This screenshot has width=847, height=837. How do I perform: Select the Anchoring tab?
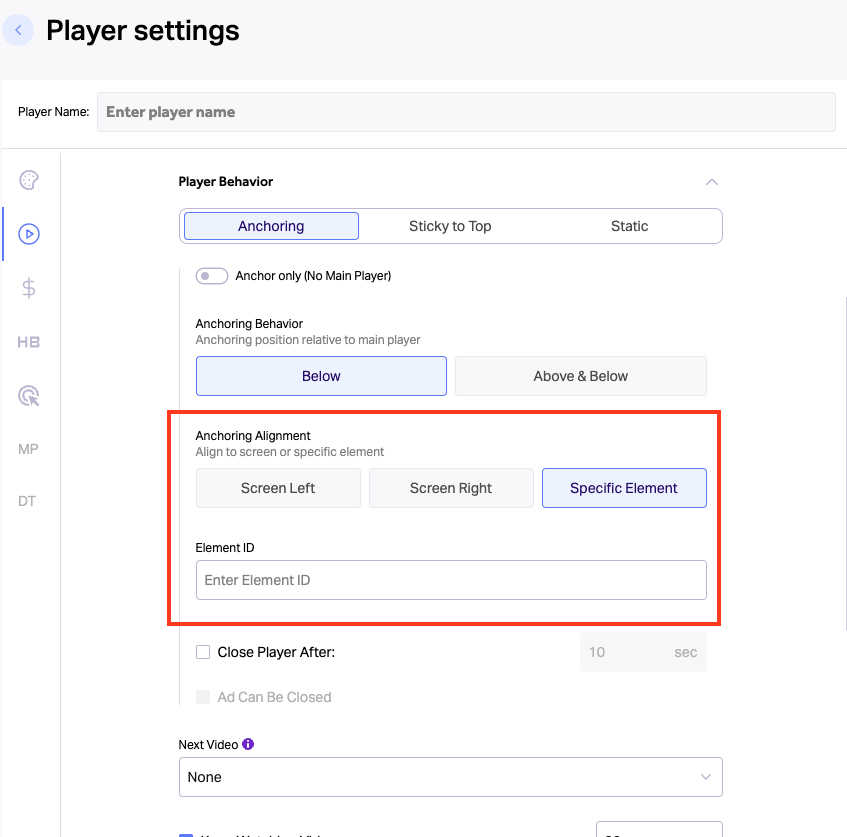(x=271, y=226)
